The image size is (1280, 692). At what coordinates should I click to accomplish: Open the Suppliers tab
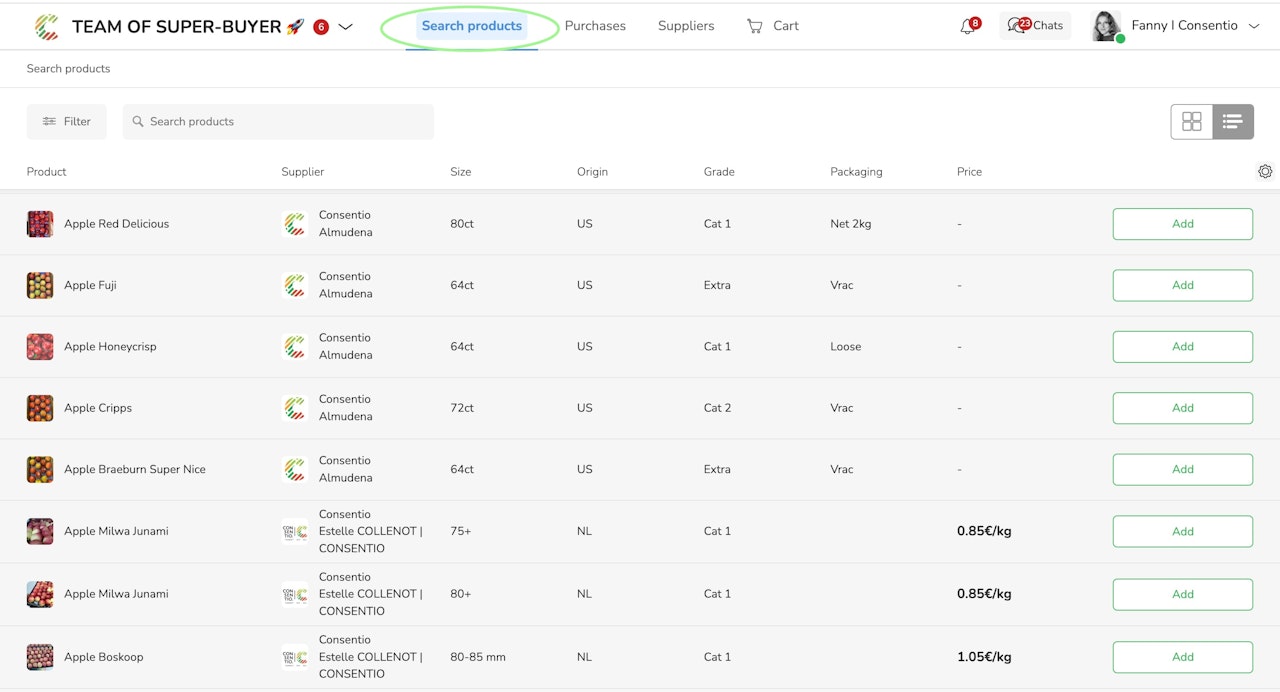coord(686,26)
